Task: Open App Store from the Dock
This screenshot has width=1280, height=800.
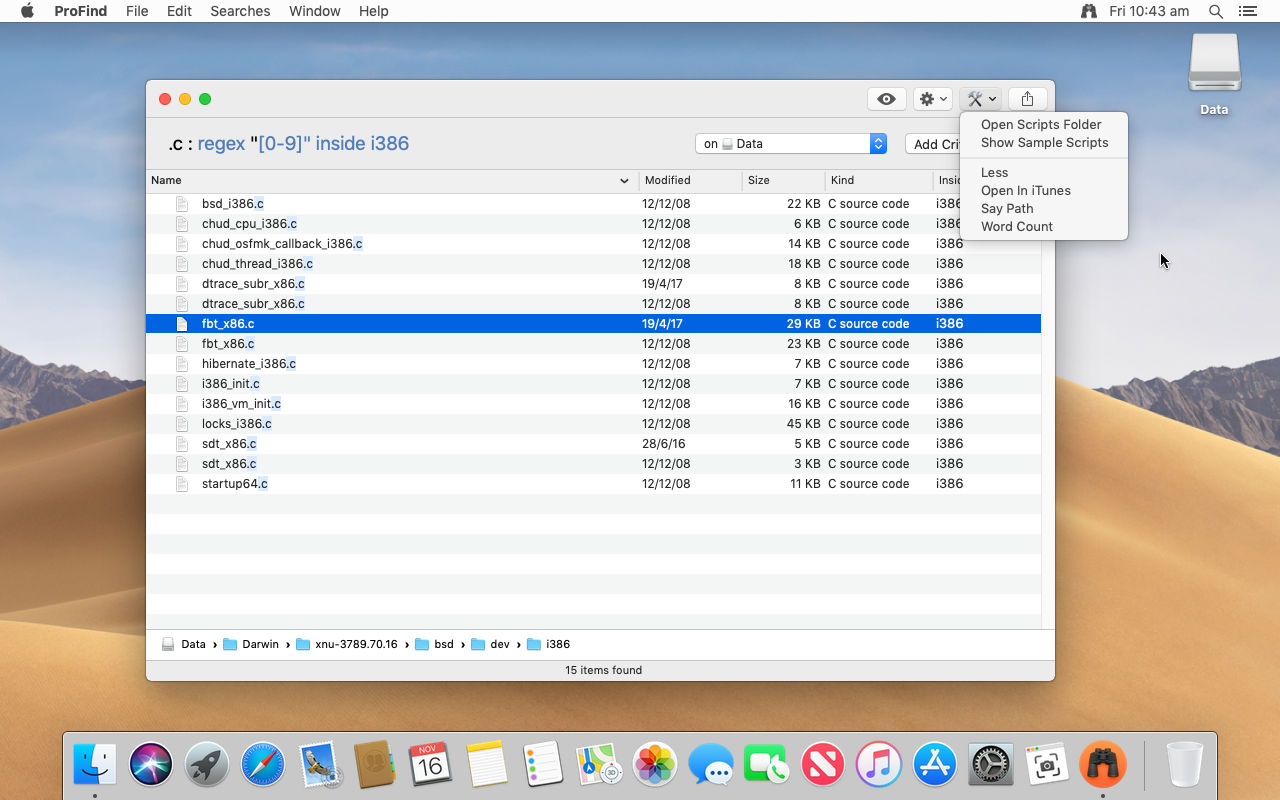Action: tap(935, 765)
